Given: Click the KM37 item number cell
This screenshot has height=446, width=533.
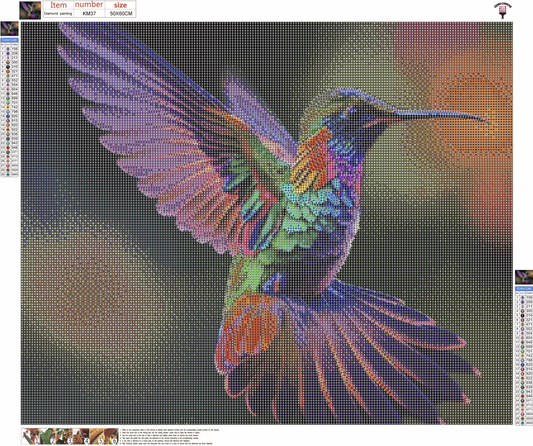Looking at the screenshot, I should click(x=89, y=14).
